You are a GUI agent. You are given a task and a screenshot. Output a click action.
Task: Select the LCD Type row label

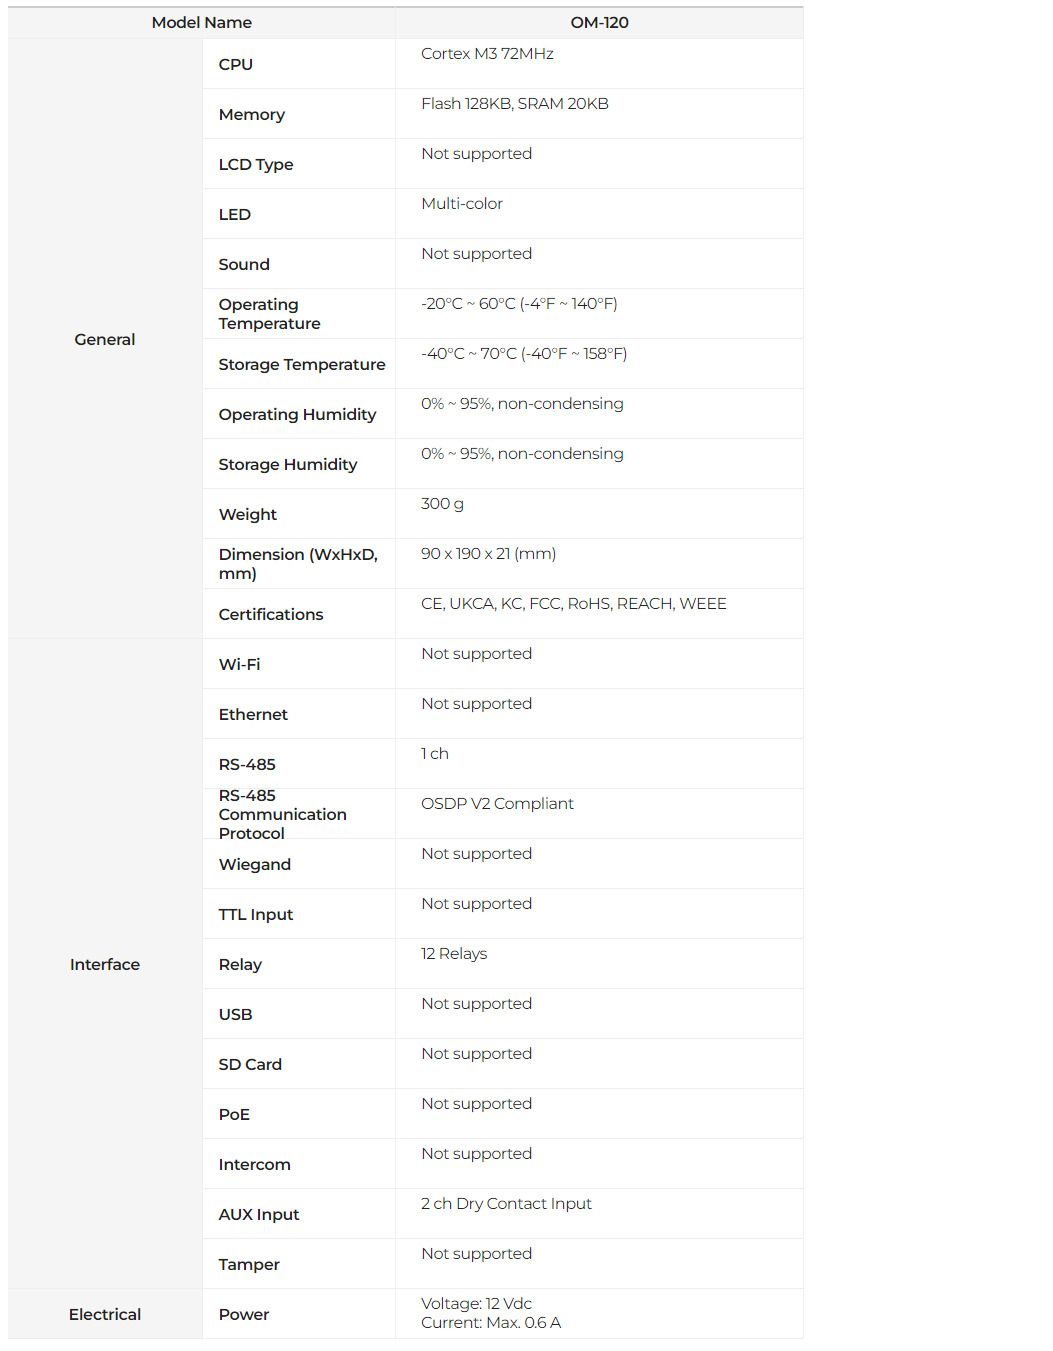[x=256, y=165]
